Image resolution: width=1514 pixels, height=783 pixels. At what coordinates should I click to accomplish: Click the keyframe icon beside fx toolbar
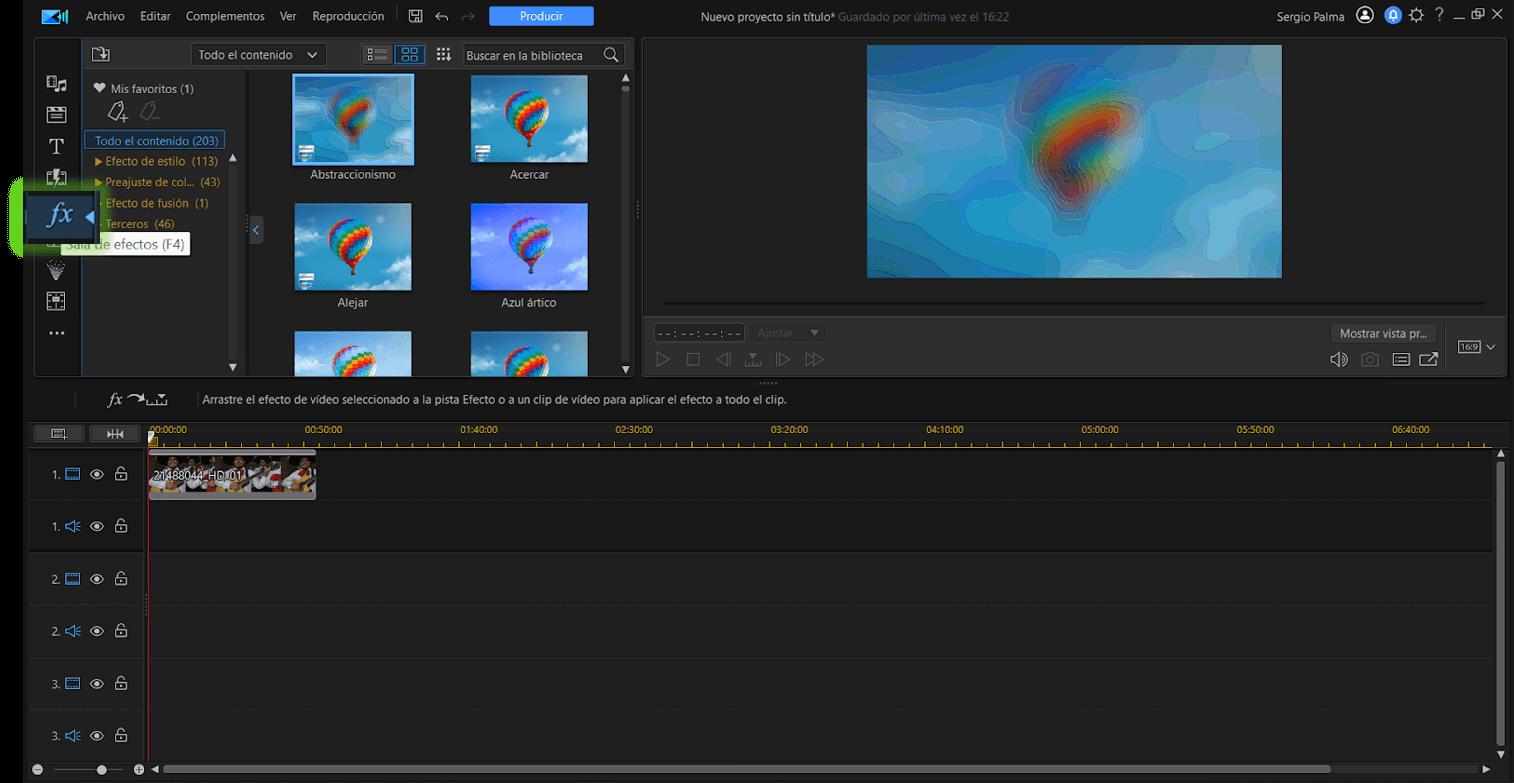coord(157,399)
